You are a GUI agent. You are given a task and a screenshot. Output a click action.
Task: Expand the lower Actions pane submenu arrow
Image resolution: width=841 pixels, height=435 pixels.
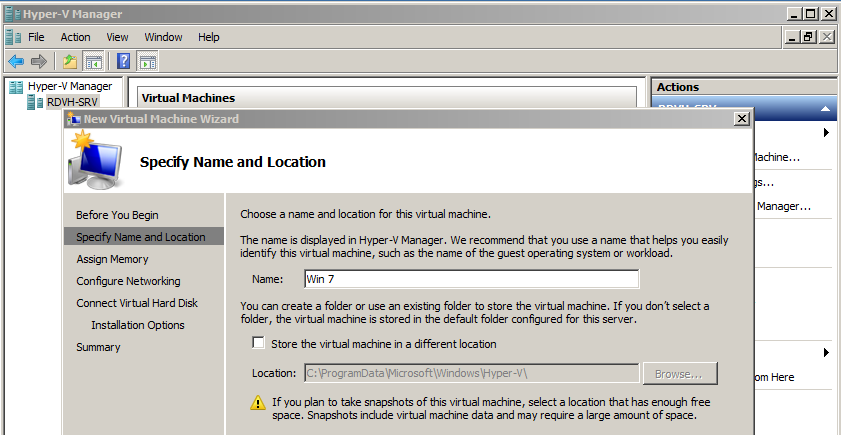827,352
